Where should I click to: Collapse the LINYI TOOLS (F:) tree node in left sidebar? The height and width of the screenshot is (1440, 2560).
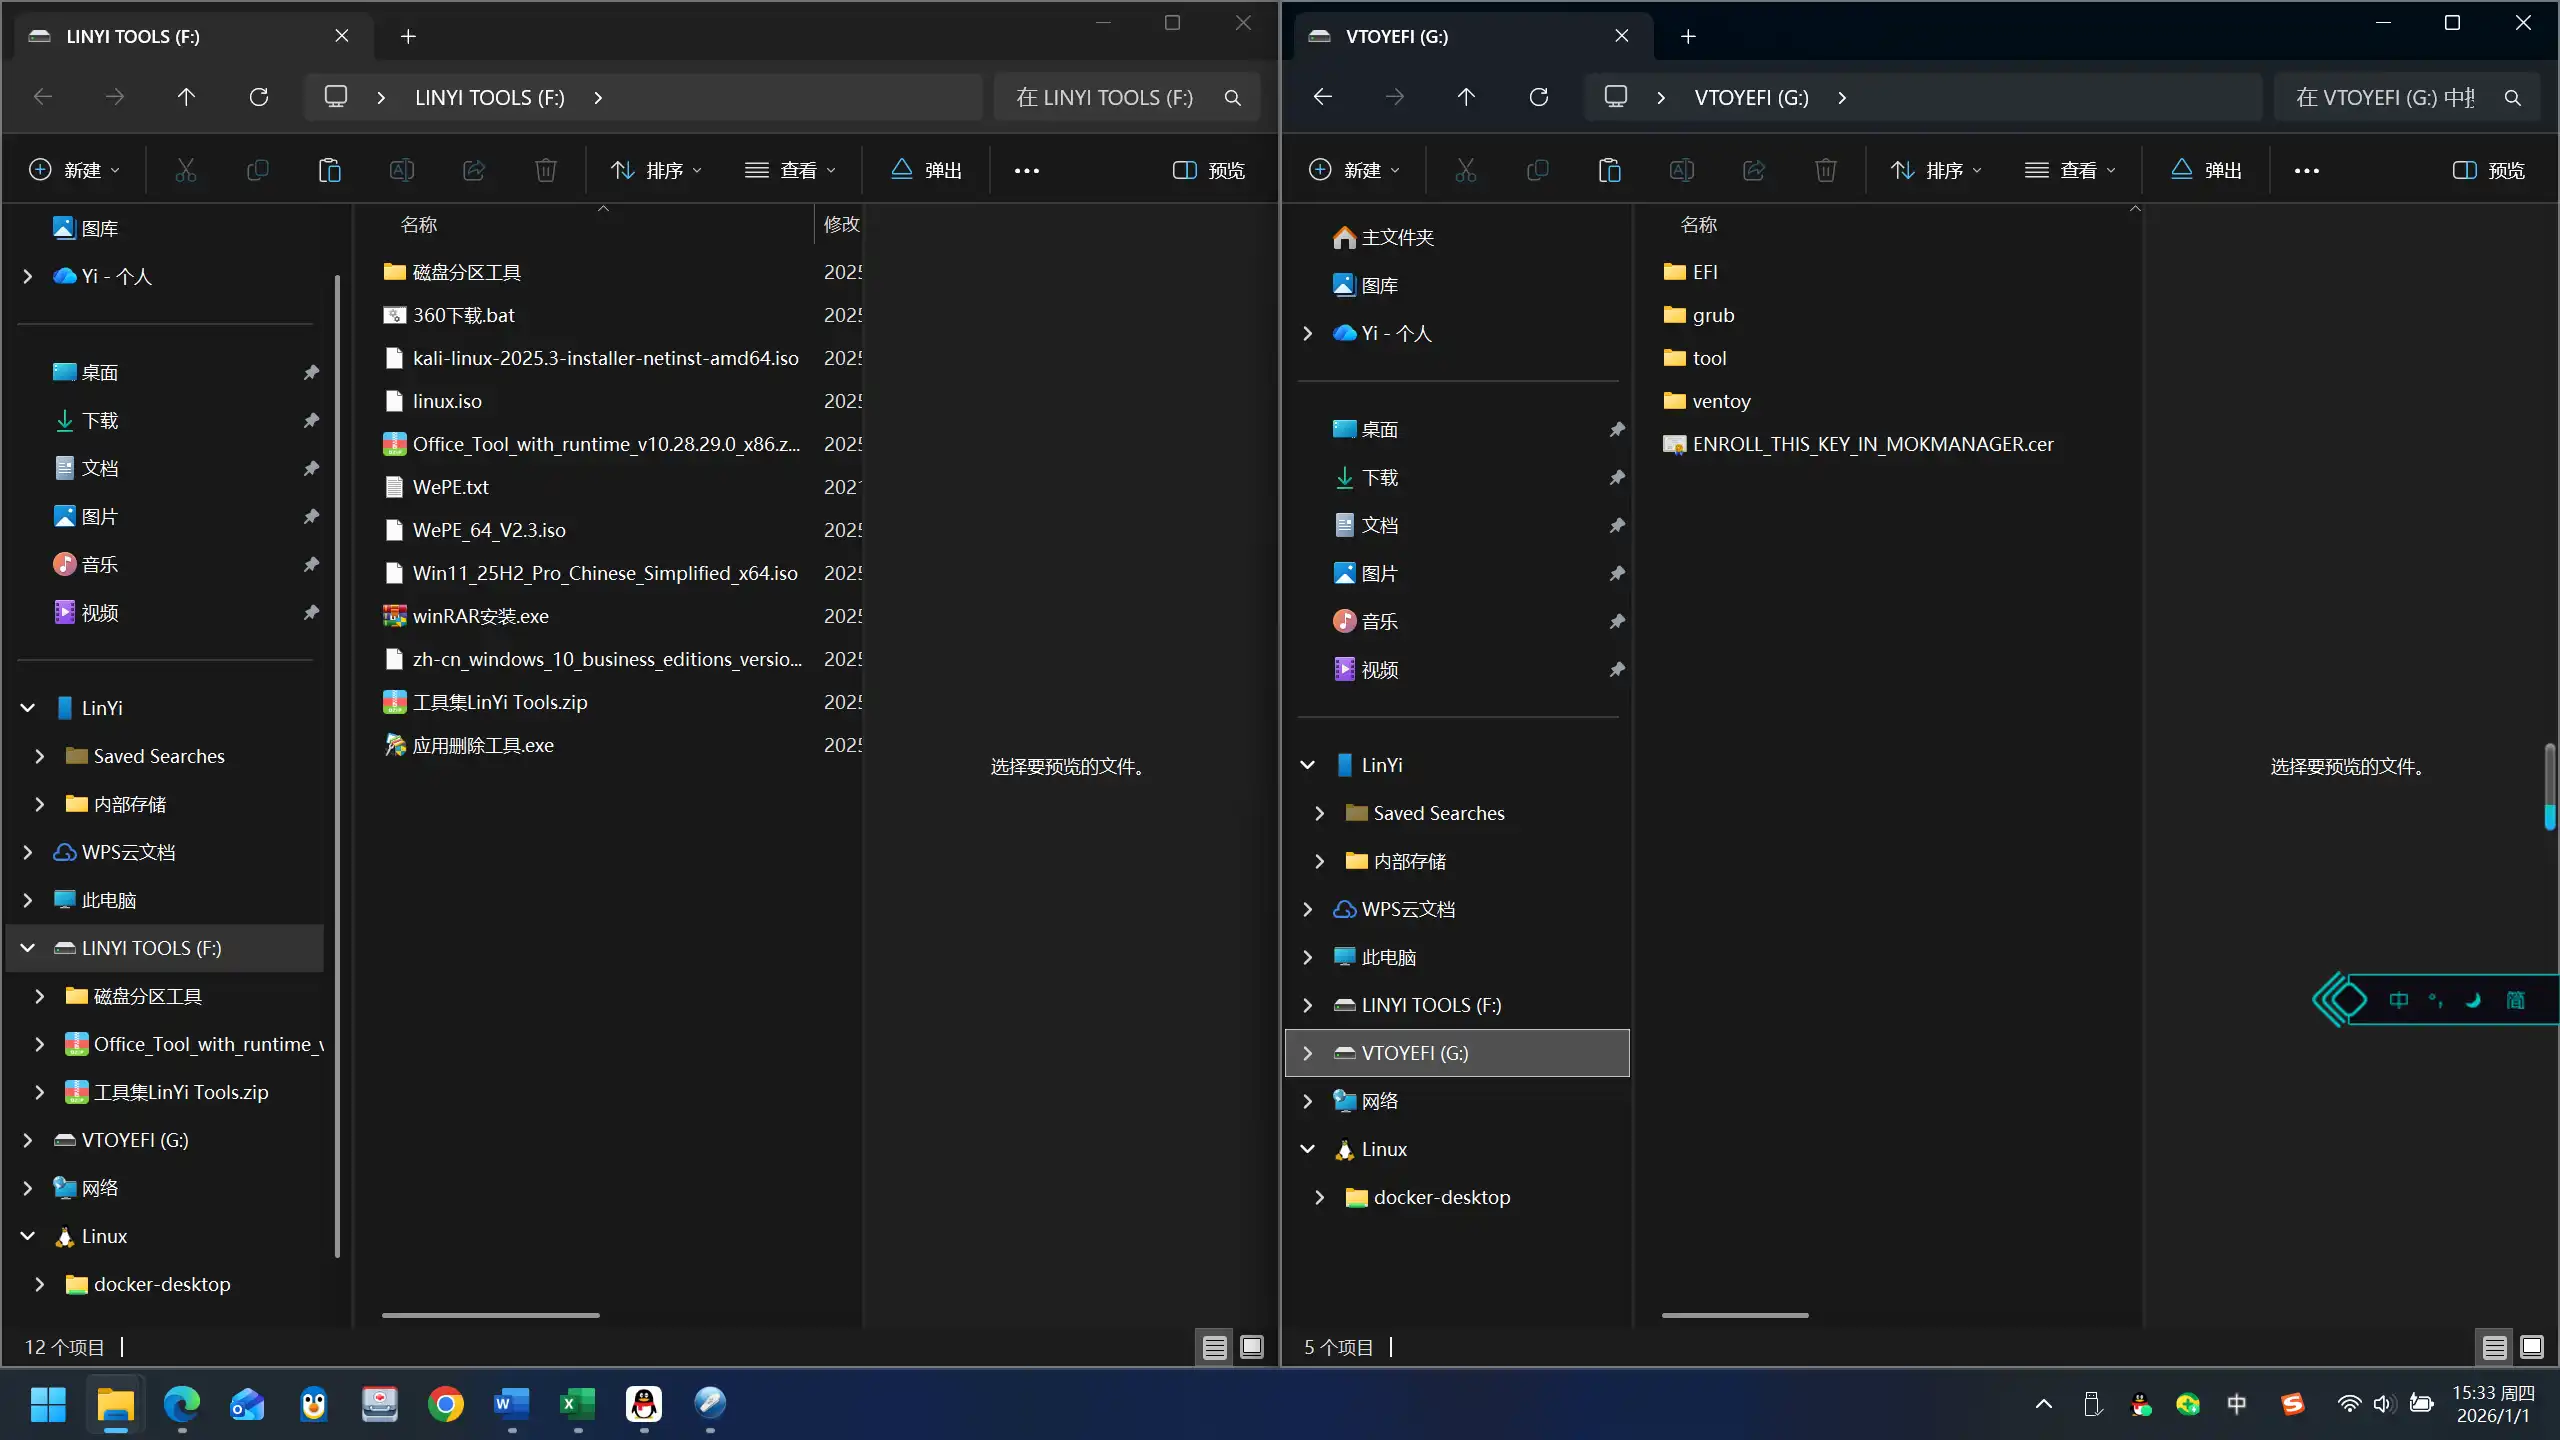point(28,948)
